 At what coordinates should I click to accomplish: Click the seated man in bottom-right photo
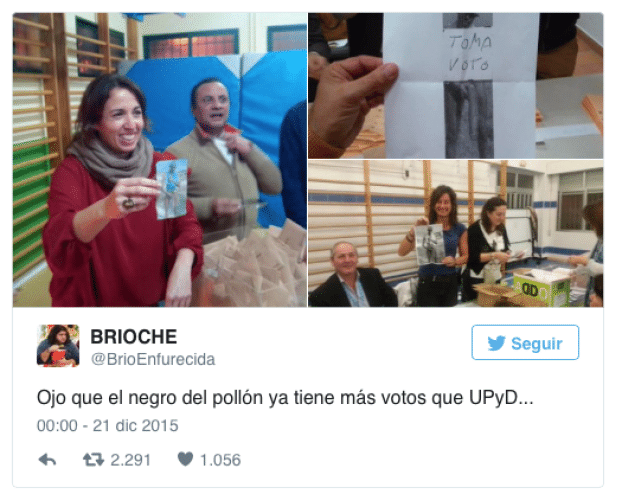[351, 275]
